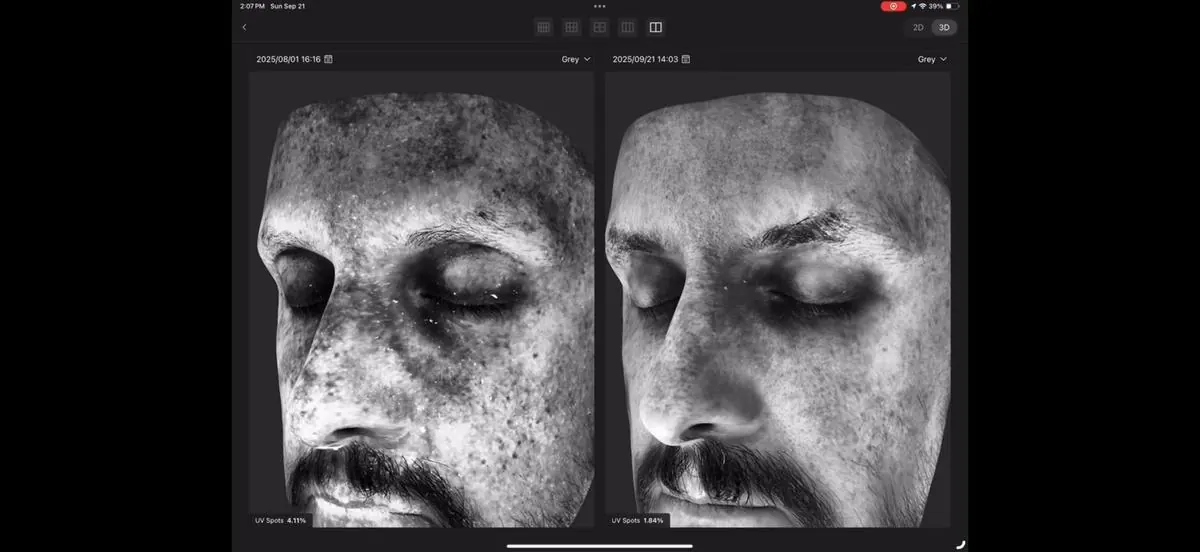Switch to the four-panel grid layout icon
This screenshot has width=1200, height=552.
pyautogui.click(x=599, y=27)
